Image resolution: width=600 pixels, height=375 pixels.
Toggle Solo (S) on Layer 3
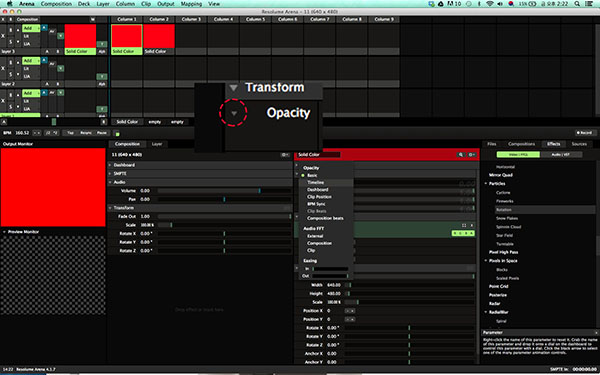pyautogui.click(x=11, y=42)
